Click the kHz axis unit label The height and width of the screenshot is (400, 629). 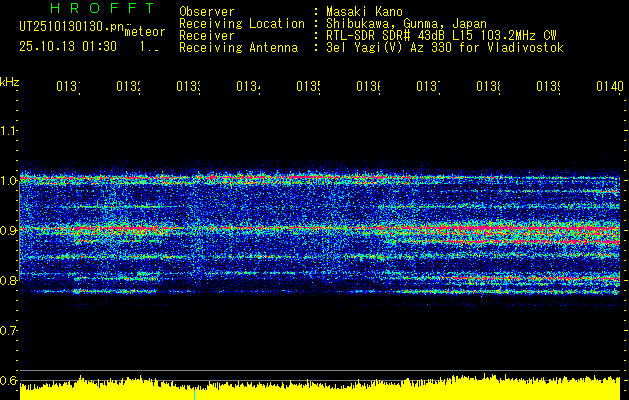[x=9, y=82]
